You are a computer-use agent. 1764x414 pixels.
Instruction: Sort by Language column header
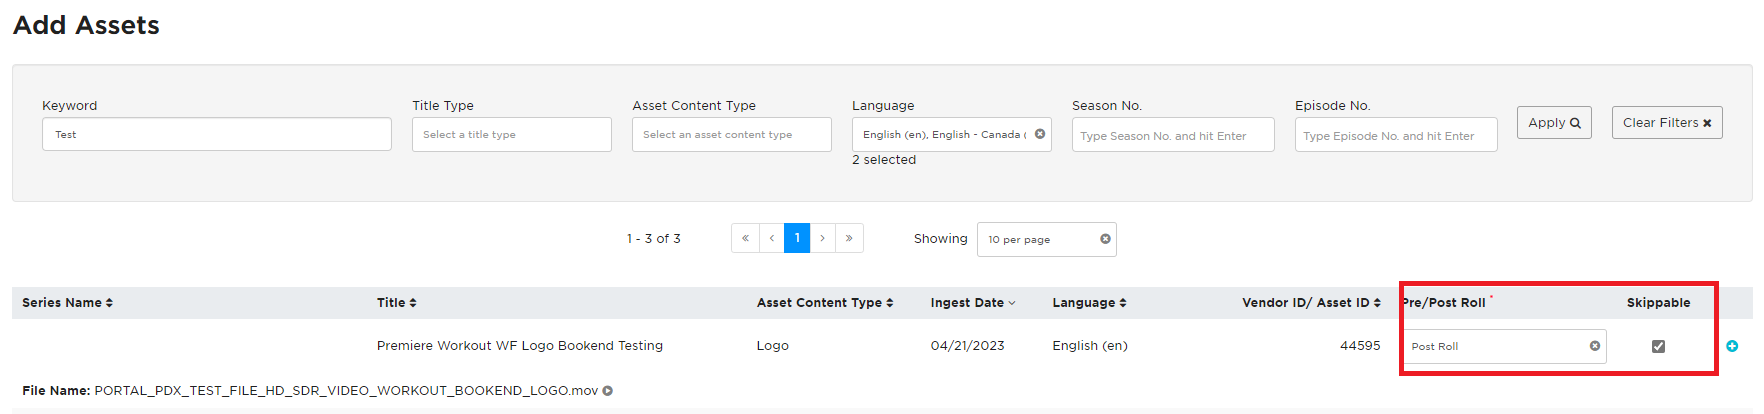click(1090, 303)
